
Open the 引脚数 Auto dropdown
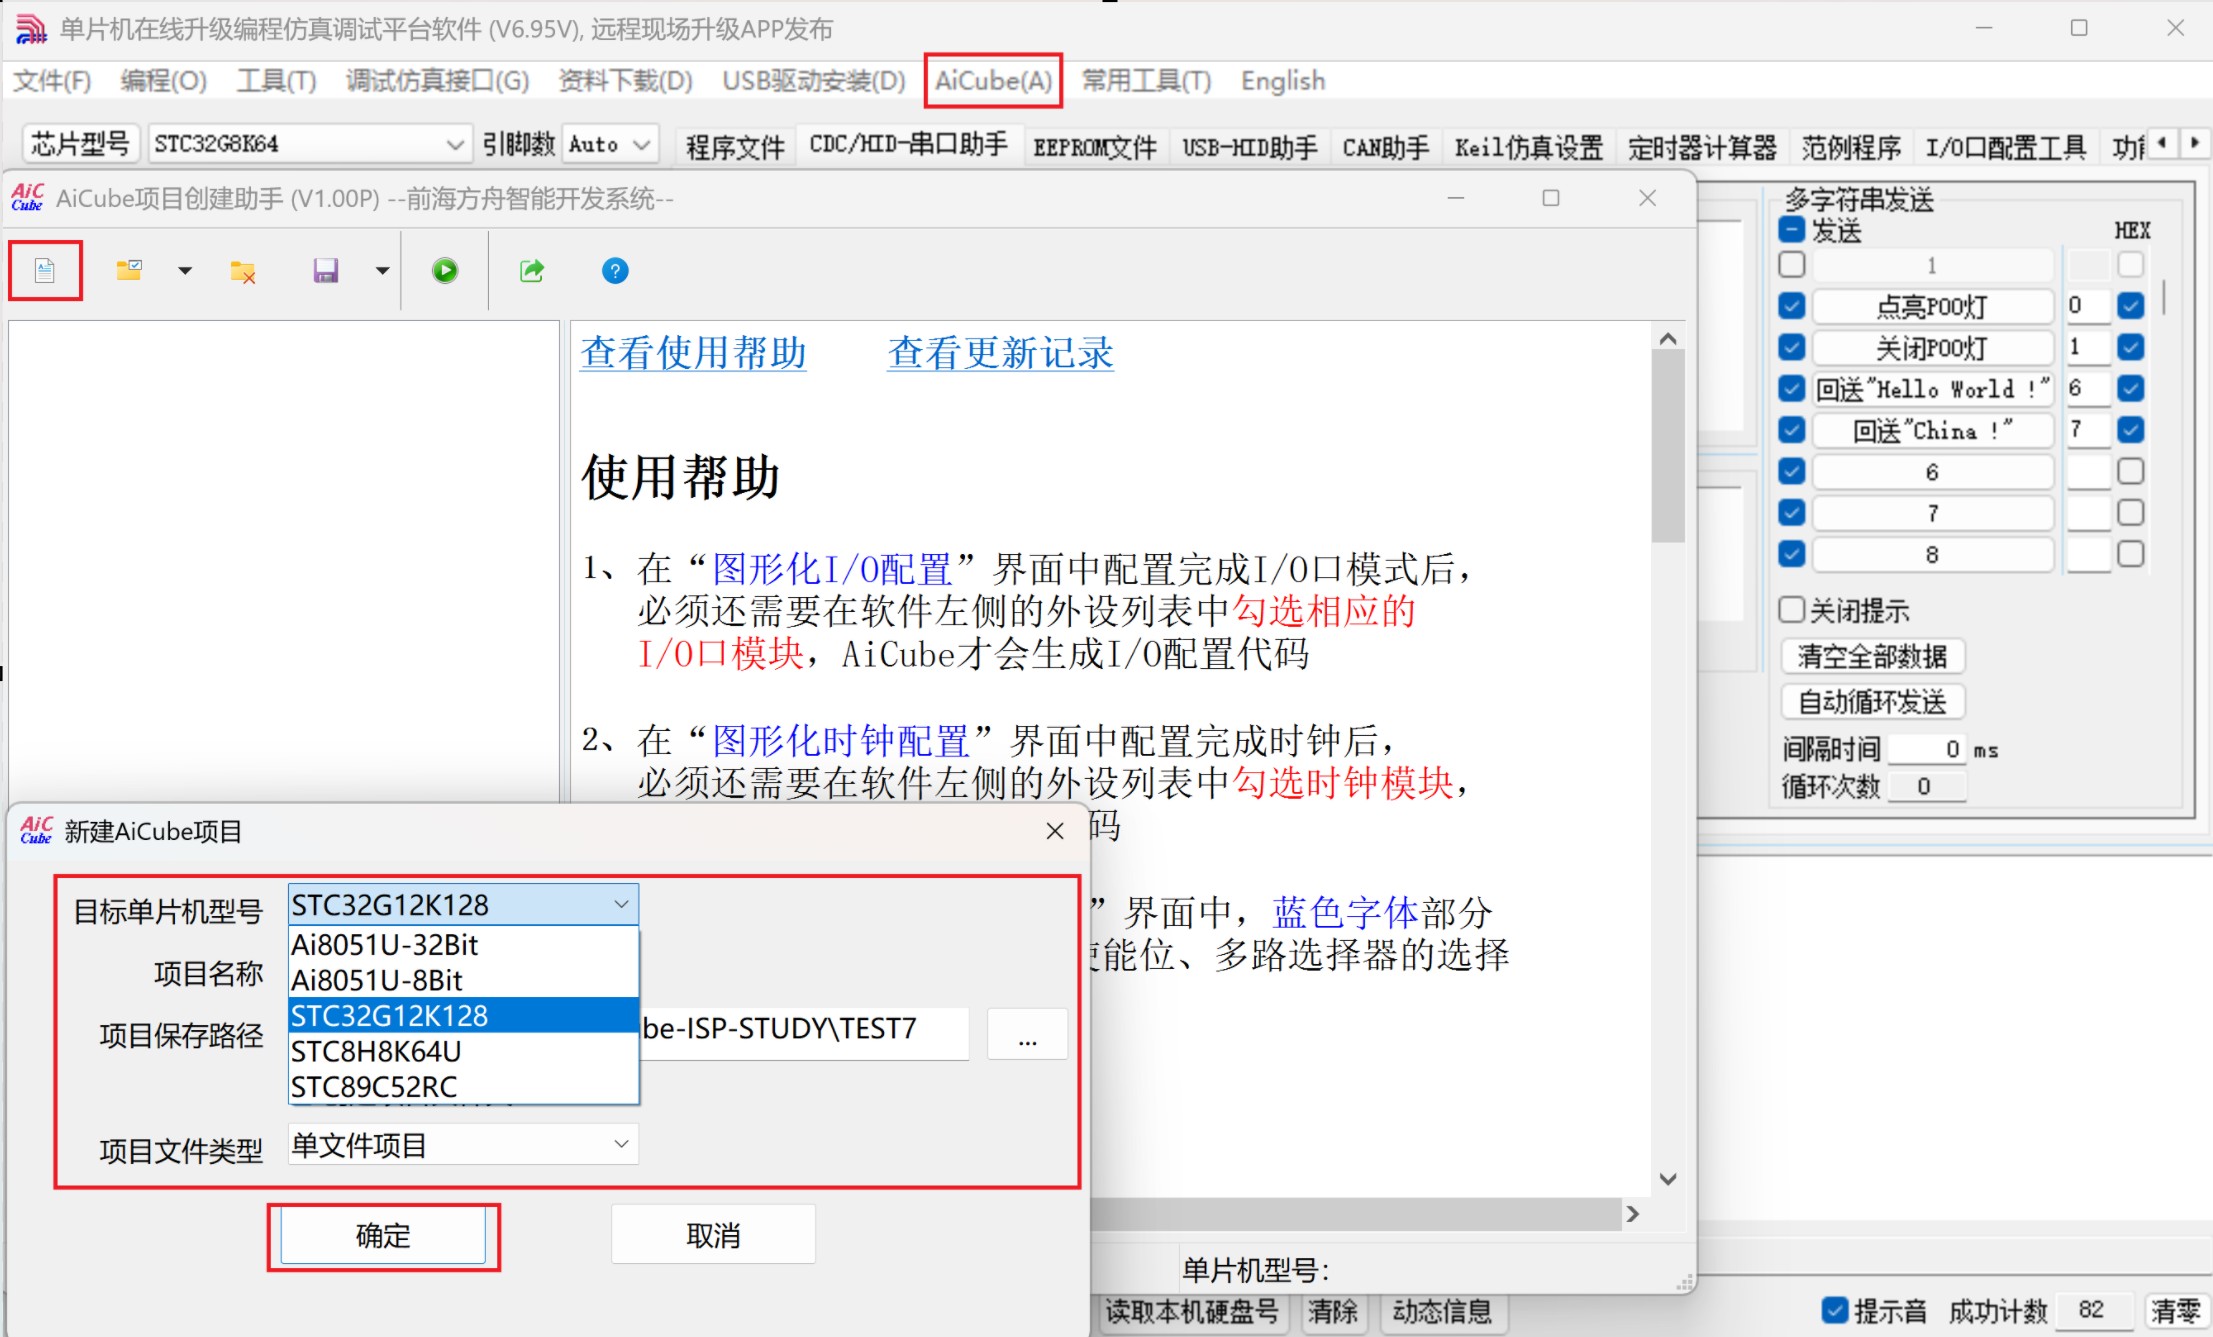click(x=610, y=144)
